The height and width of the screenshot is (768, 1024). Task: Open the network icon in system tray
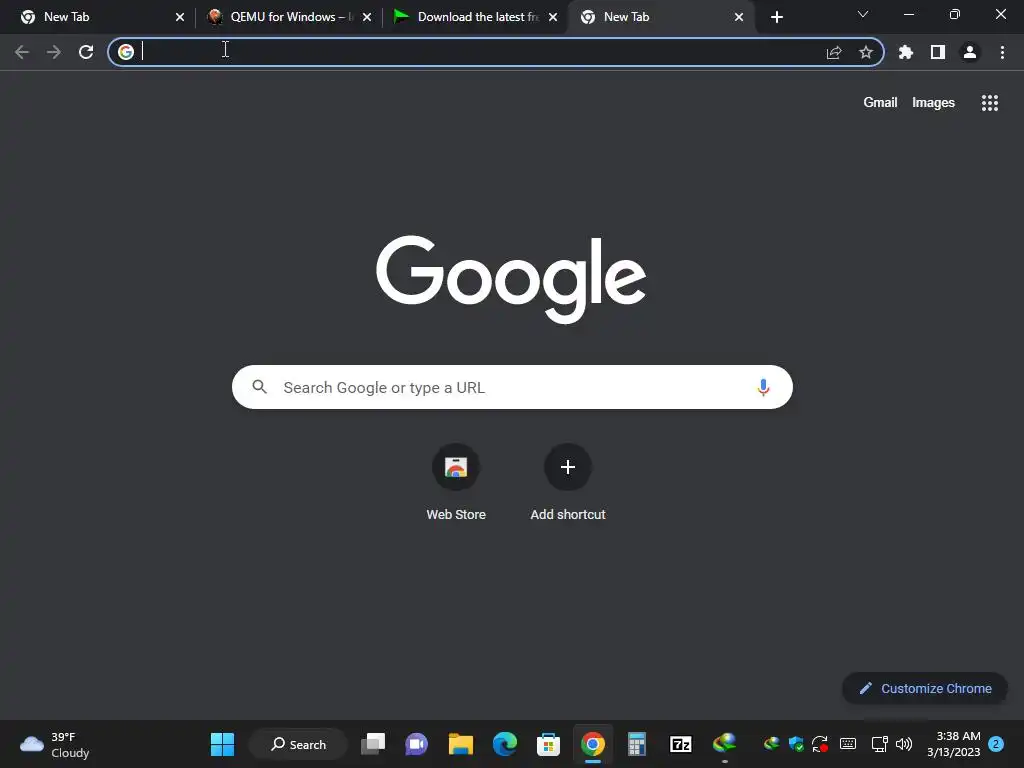(x=879, y=744)
